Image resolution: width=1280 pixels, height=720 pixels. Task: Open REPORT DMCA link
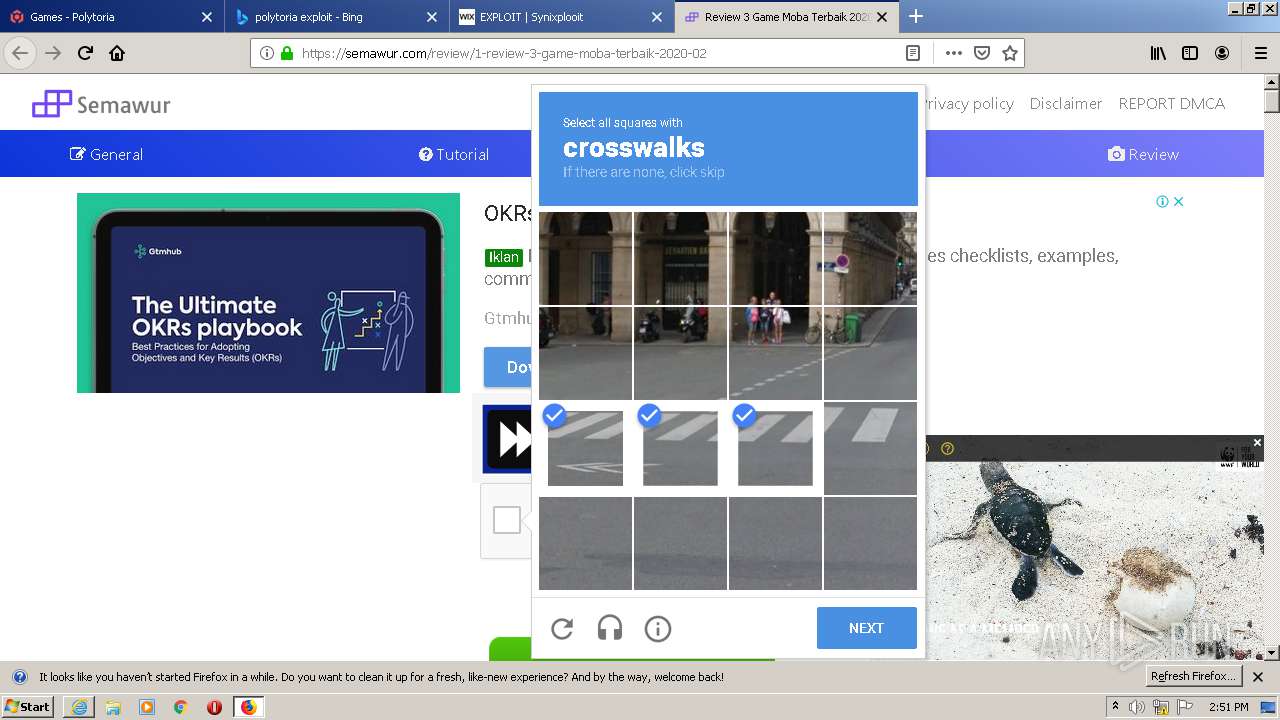[1171, 103]
